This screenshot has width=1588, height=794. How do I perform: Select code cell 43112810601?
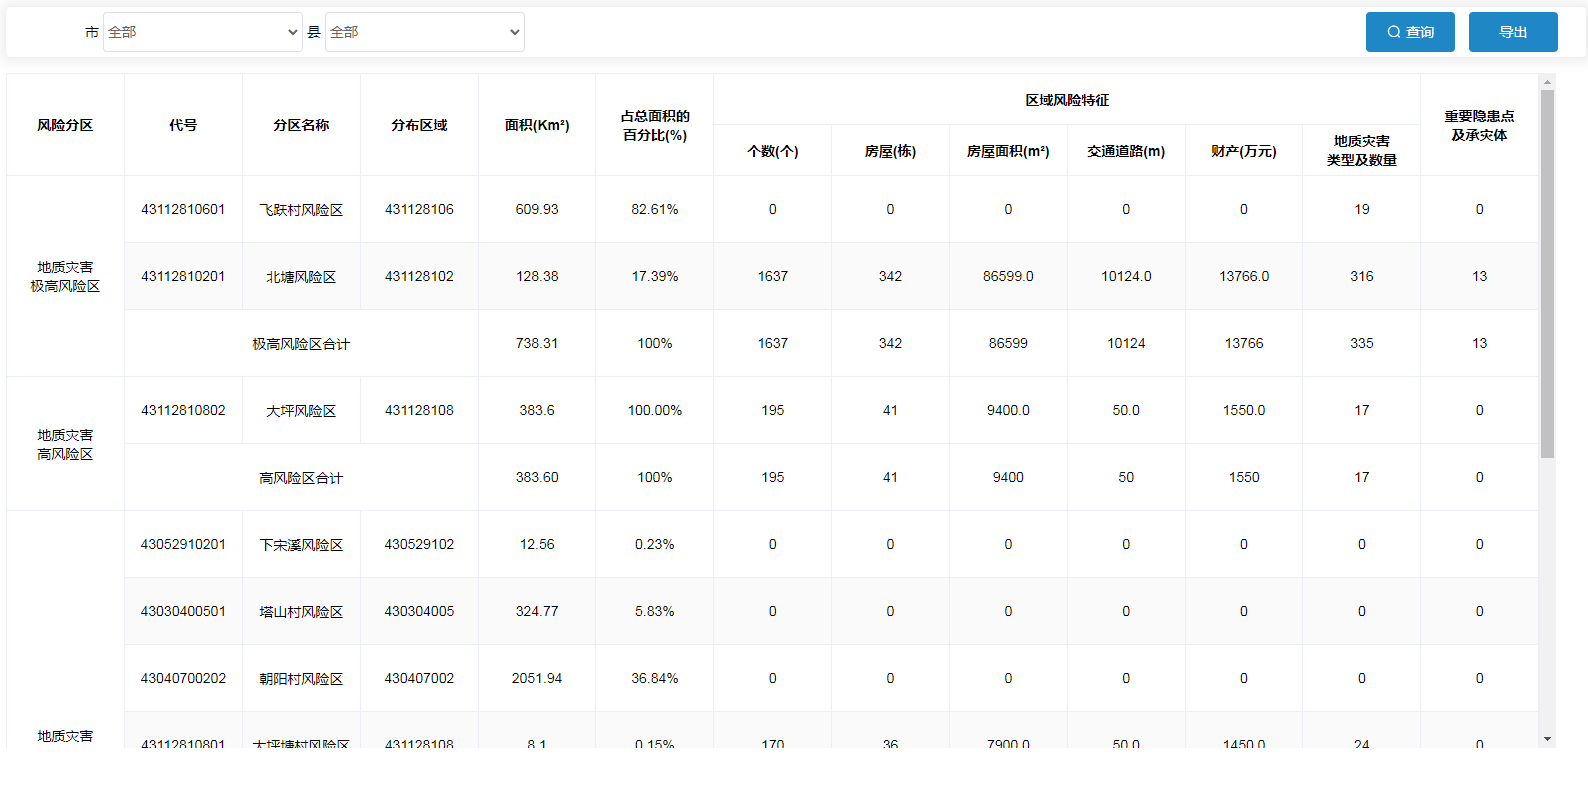183,209
